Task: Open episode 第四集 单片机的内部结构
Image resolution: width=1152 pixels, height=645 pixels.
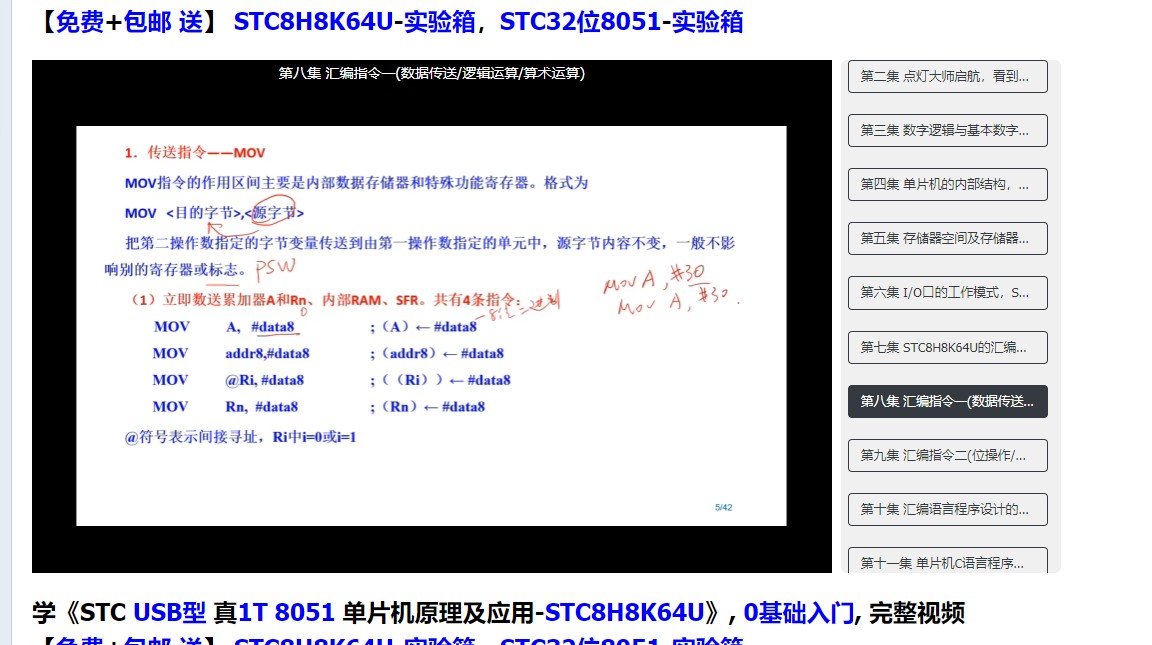Action: 947,184
